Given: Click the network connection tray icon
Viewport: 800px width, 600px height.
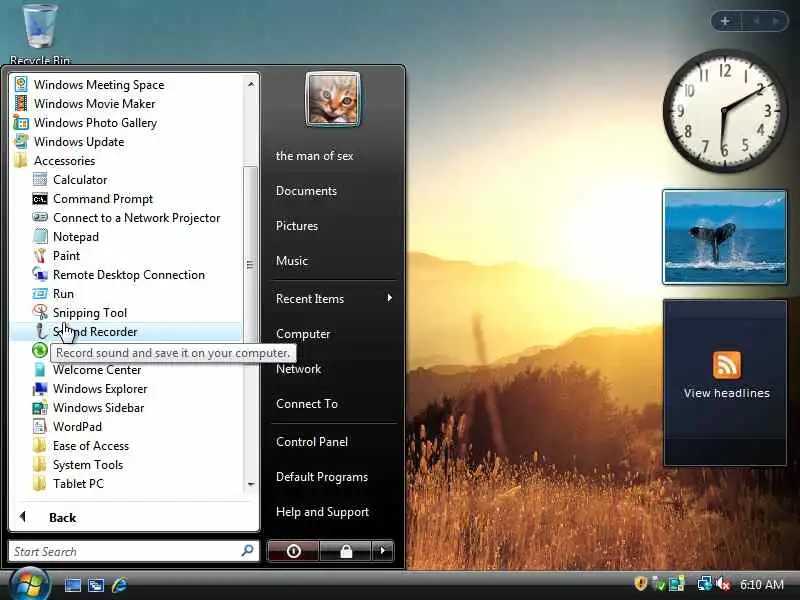Looking at the screenshot, I should 705,584.
